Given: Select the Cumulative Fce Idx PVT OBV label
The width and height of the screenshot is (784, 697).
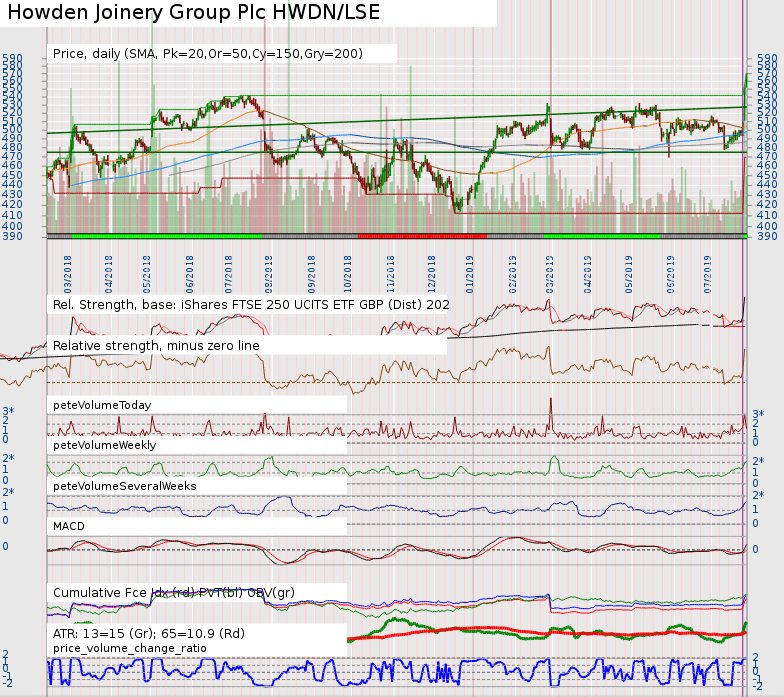Looking at the screenshot, I should [x=174, y=592].
